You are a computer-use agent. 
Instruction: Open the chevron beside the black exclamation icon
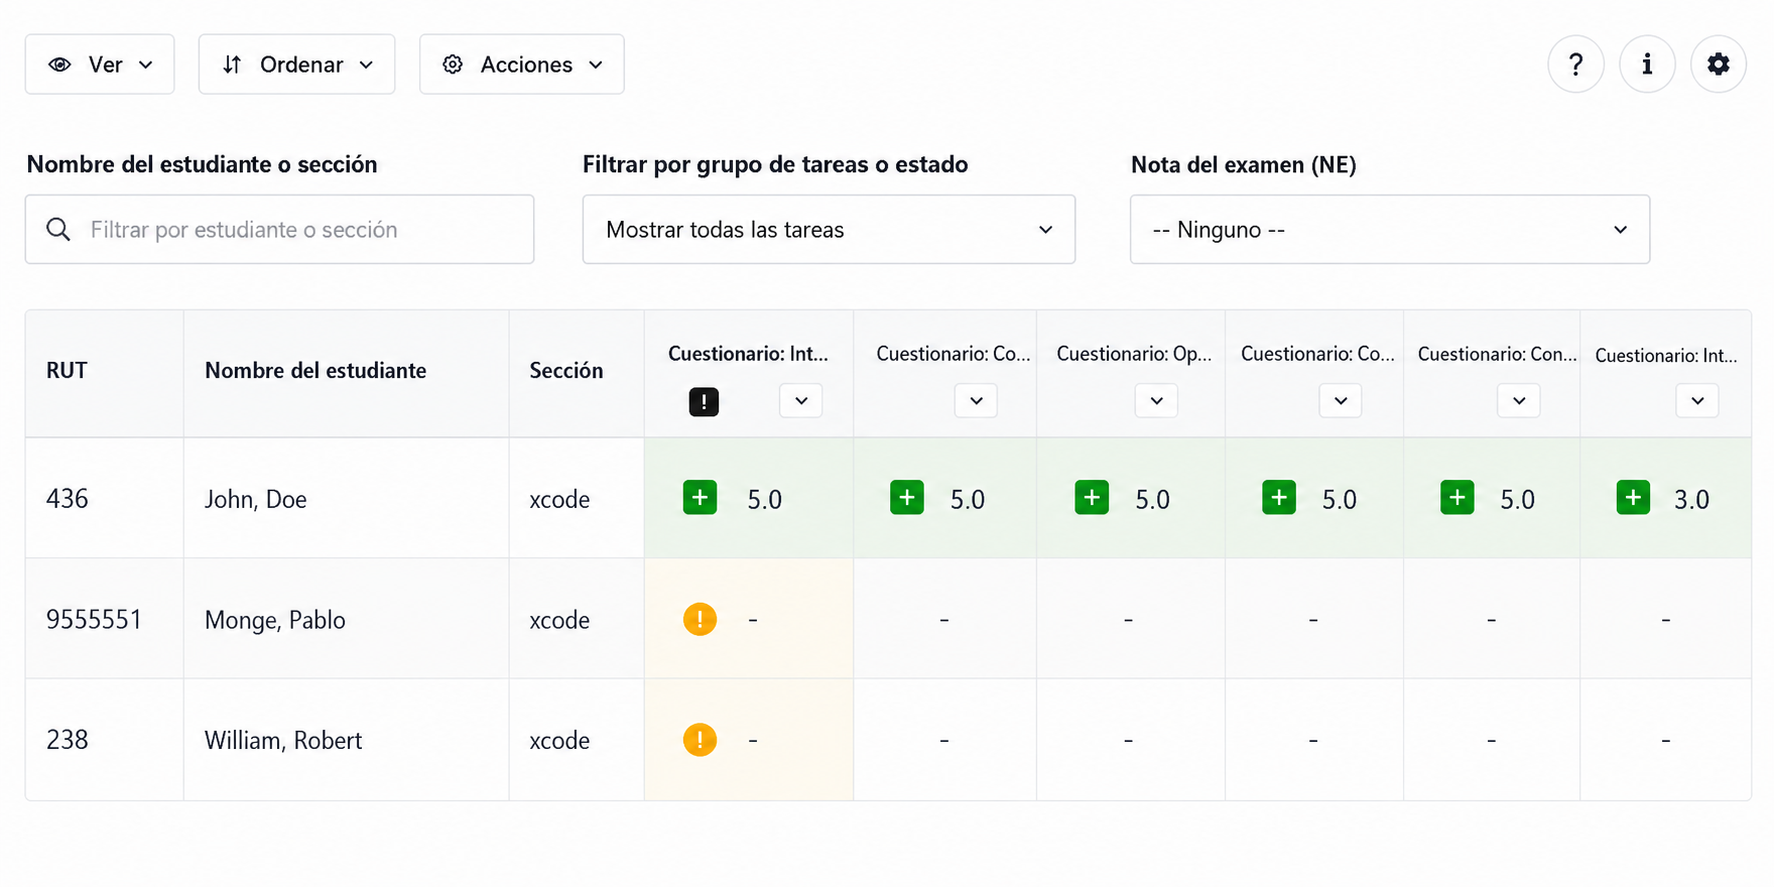pos(801,401)
